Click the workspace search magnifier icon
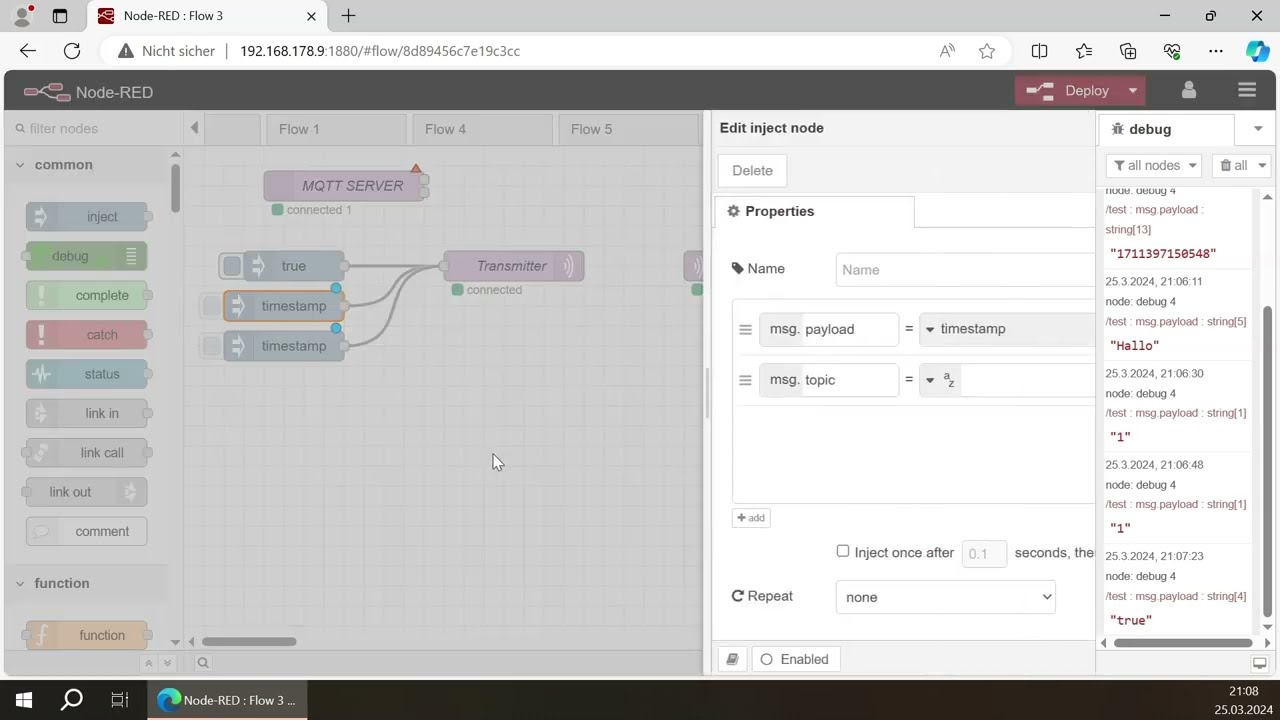 [x=203, y=663]
